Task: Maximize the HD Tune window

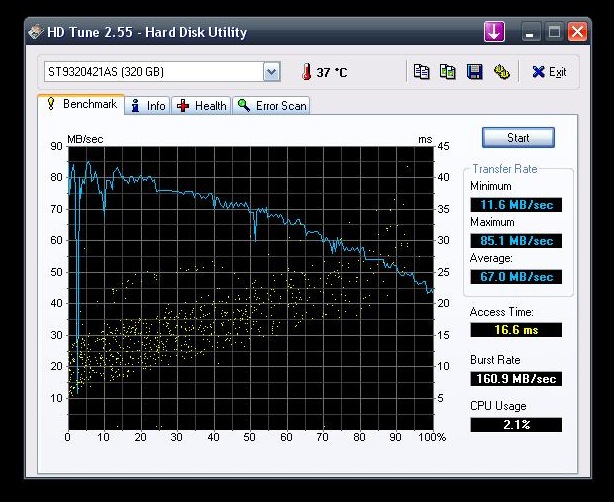Action: (554, 32)
